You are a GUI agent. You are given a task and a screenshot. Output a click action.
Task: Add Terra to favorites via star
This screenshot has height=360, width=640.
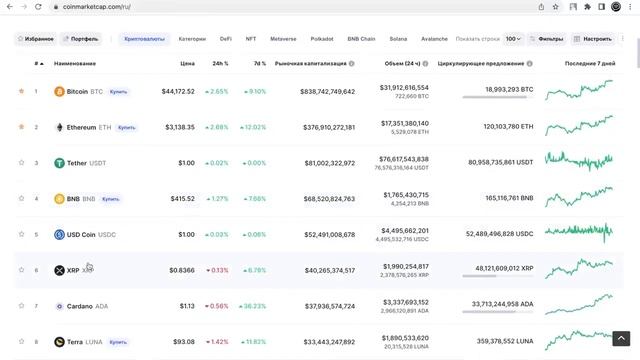click(x=21, y=341)
